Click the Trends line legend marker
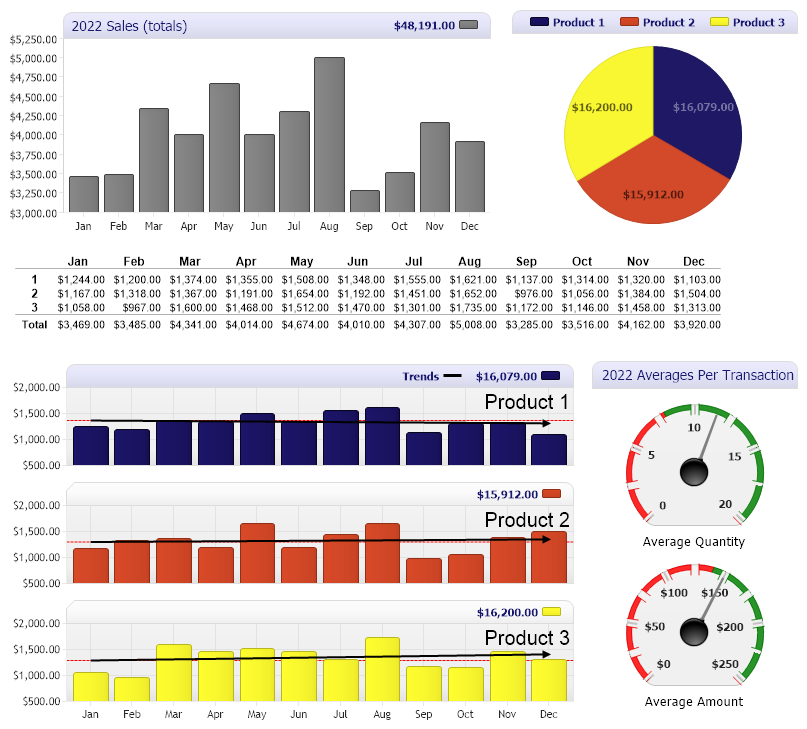The image size is (807, 729). (x=453, y=376)
